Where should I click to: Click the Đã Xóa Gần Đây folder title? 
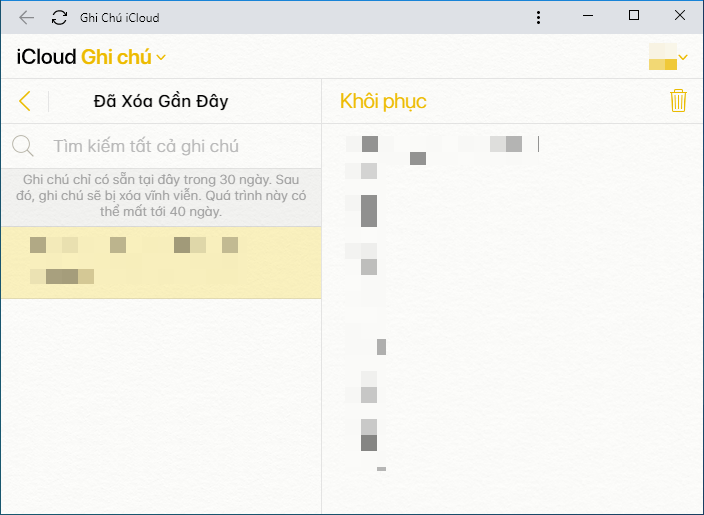coord(161,101)
